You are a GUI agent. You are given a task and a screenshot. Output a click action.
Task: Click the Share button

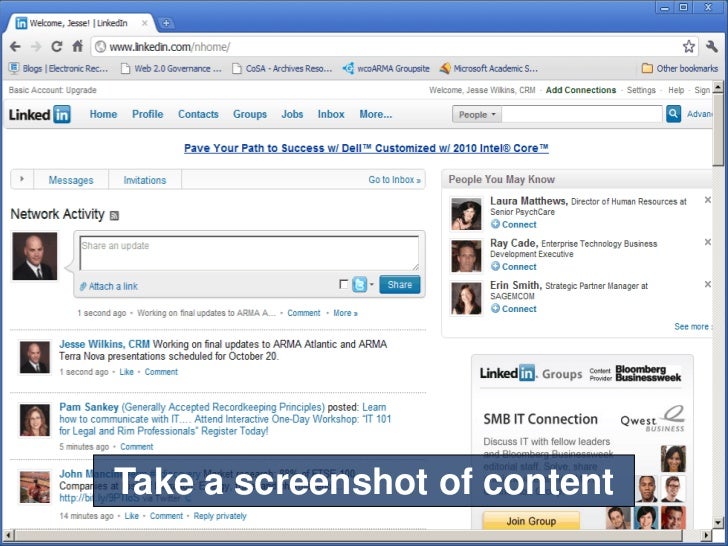(400, 285)
